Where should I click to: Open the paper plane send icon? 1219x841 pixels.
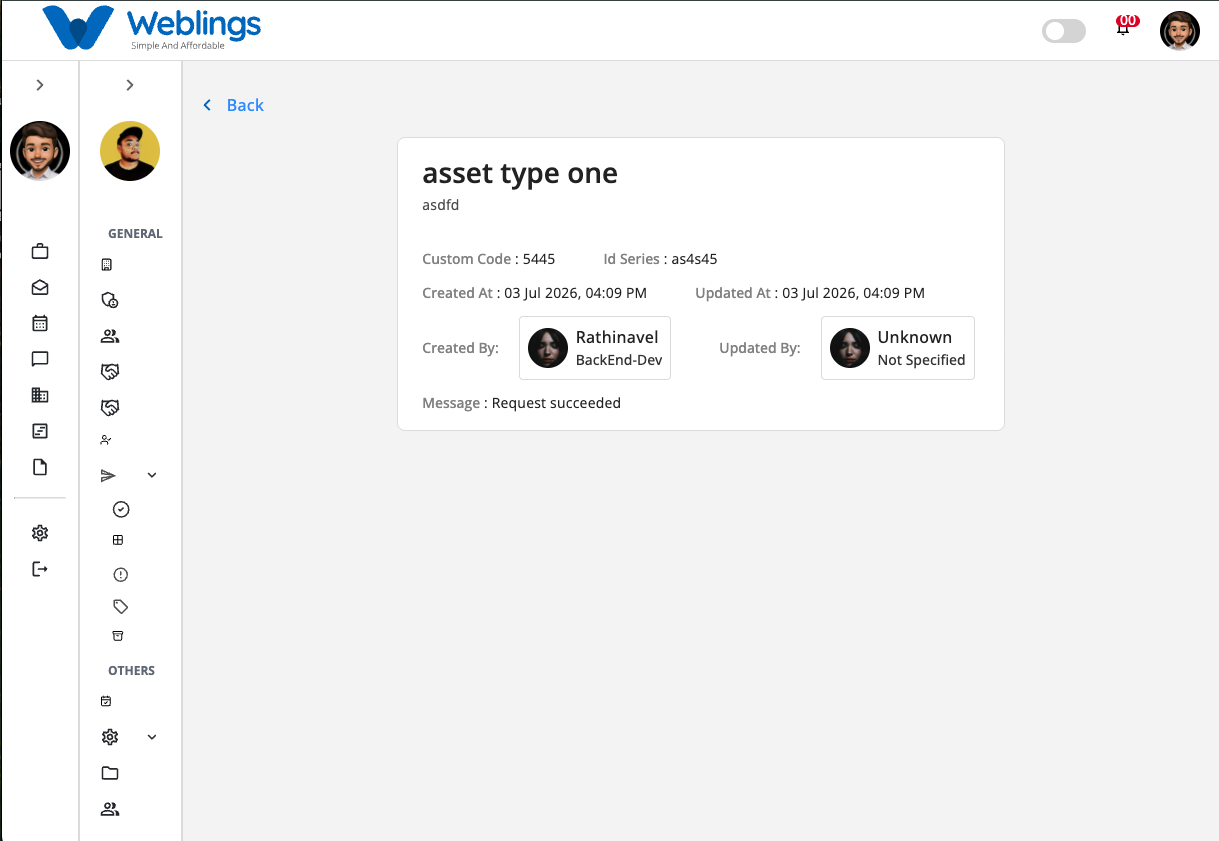(109, 476)
